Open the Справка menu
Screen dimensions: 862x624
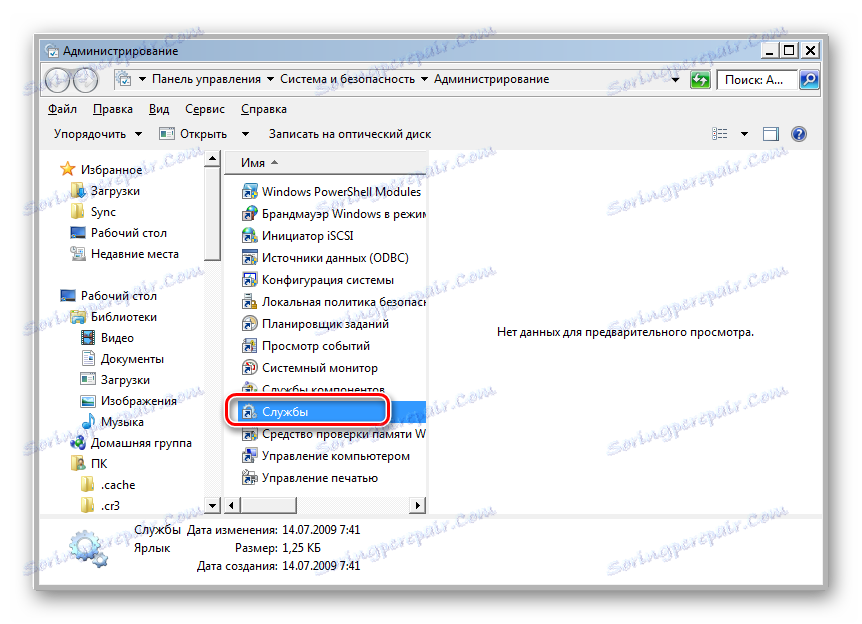click(263, 109)
